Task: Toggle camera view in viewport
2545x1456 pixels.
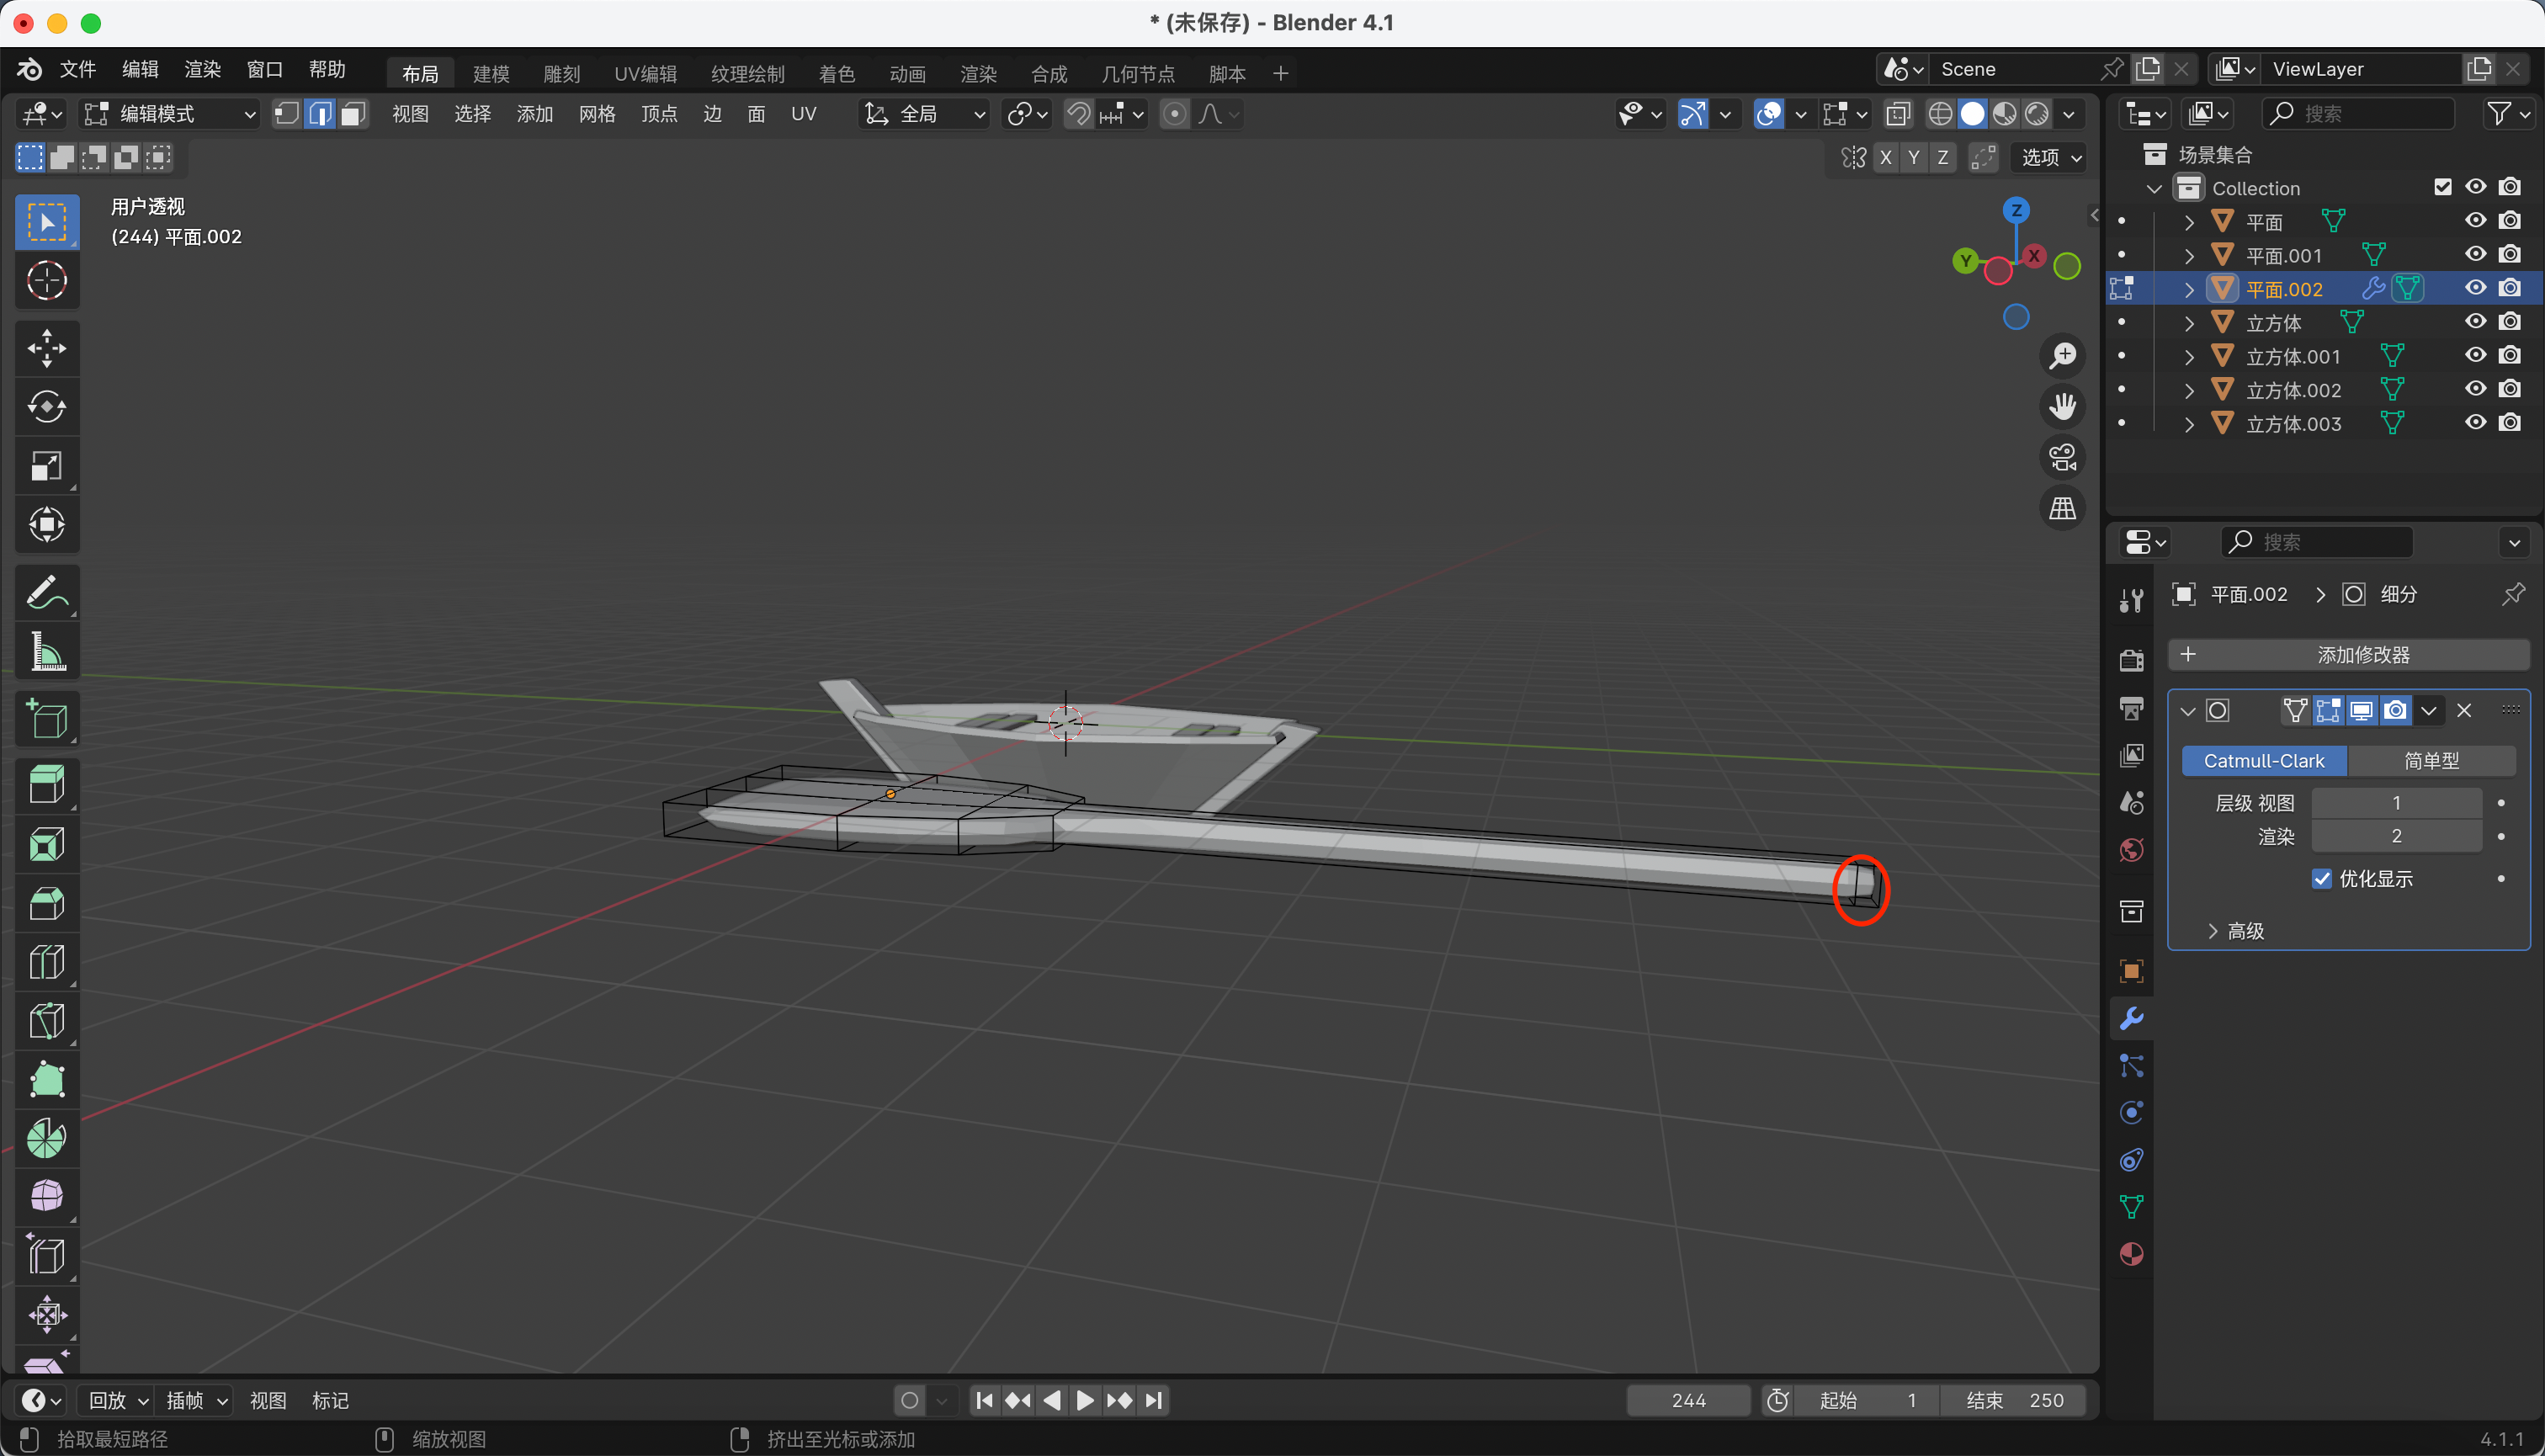Action: tap(2062, 457)
